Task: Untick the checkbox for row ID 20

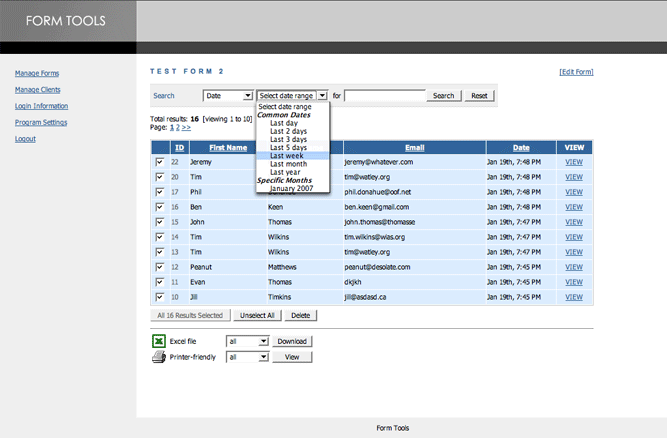Action: tap(160, 177)
